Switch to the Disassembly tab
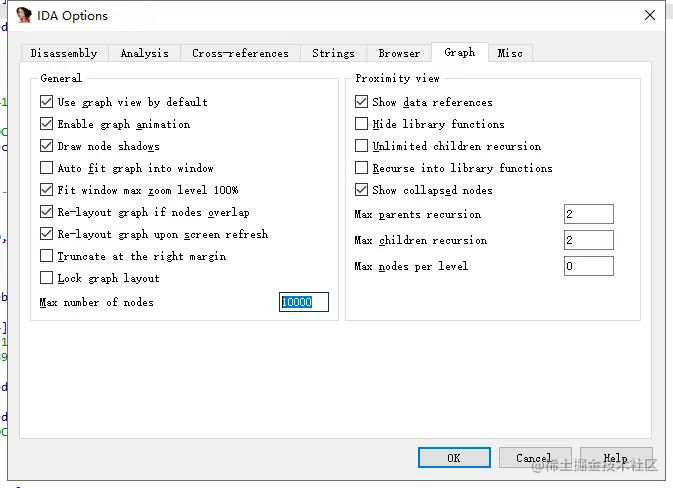Screen dimensions: 673x488 [x=64, y=53]
